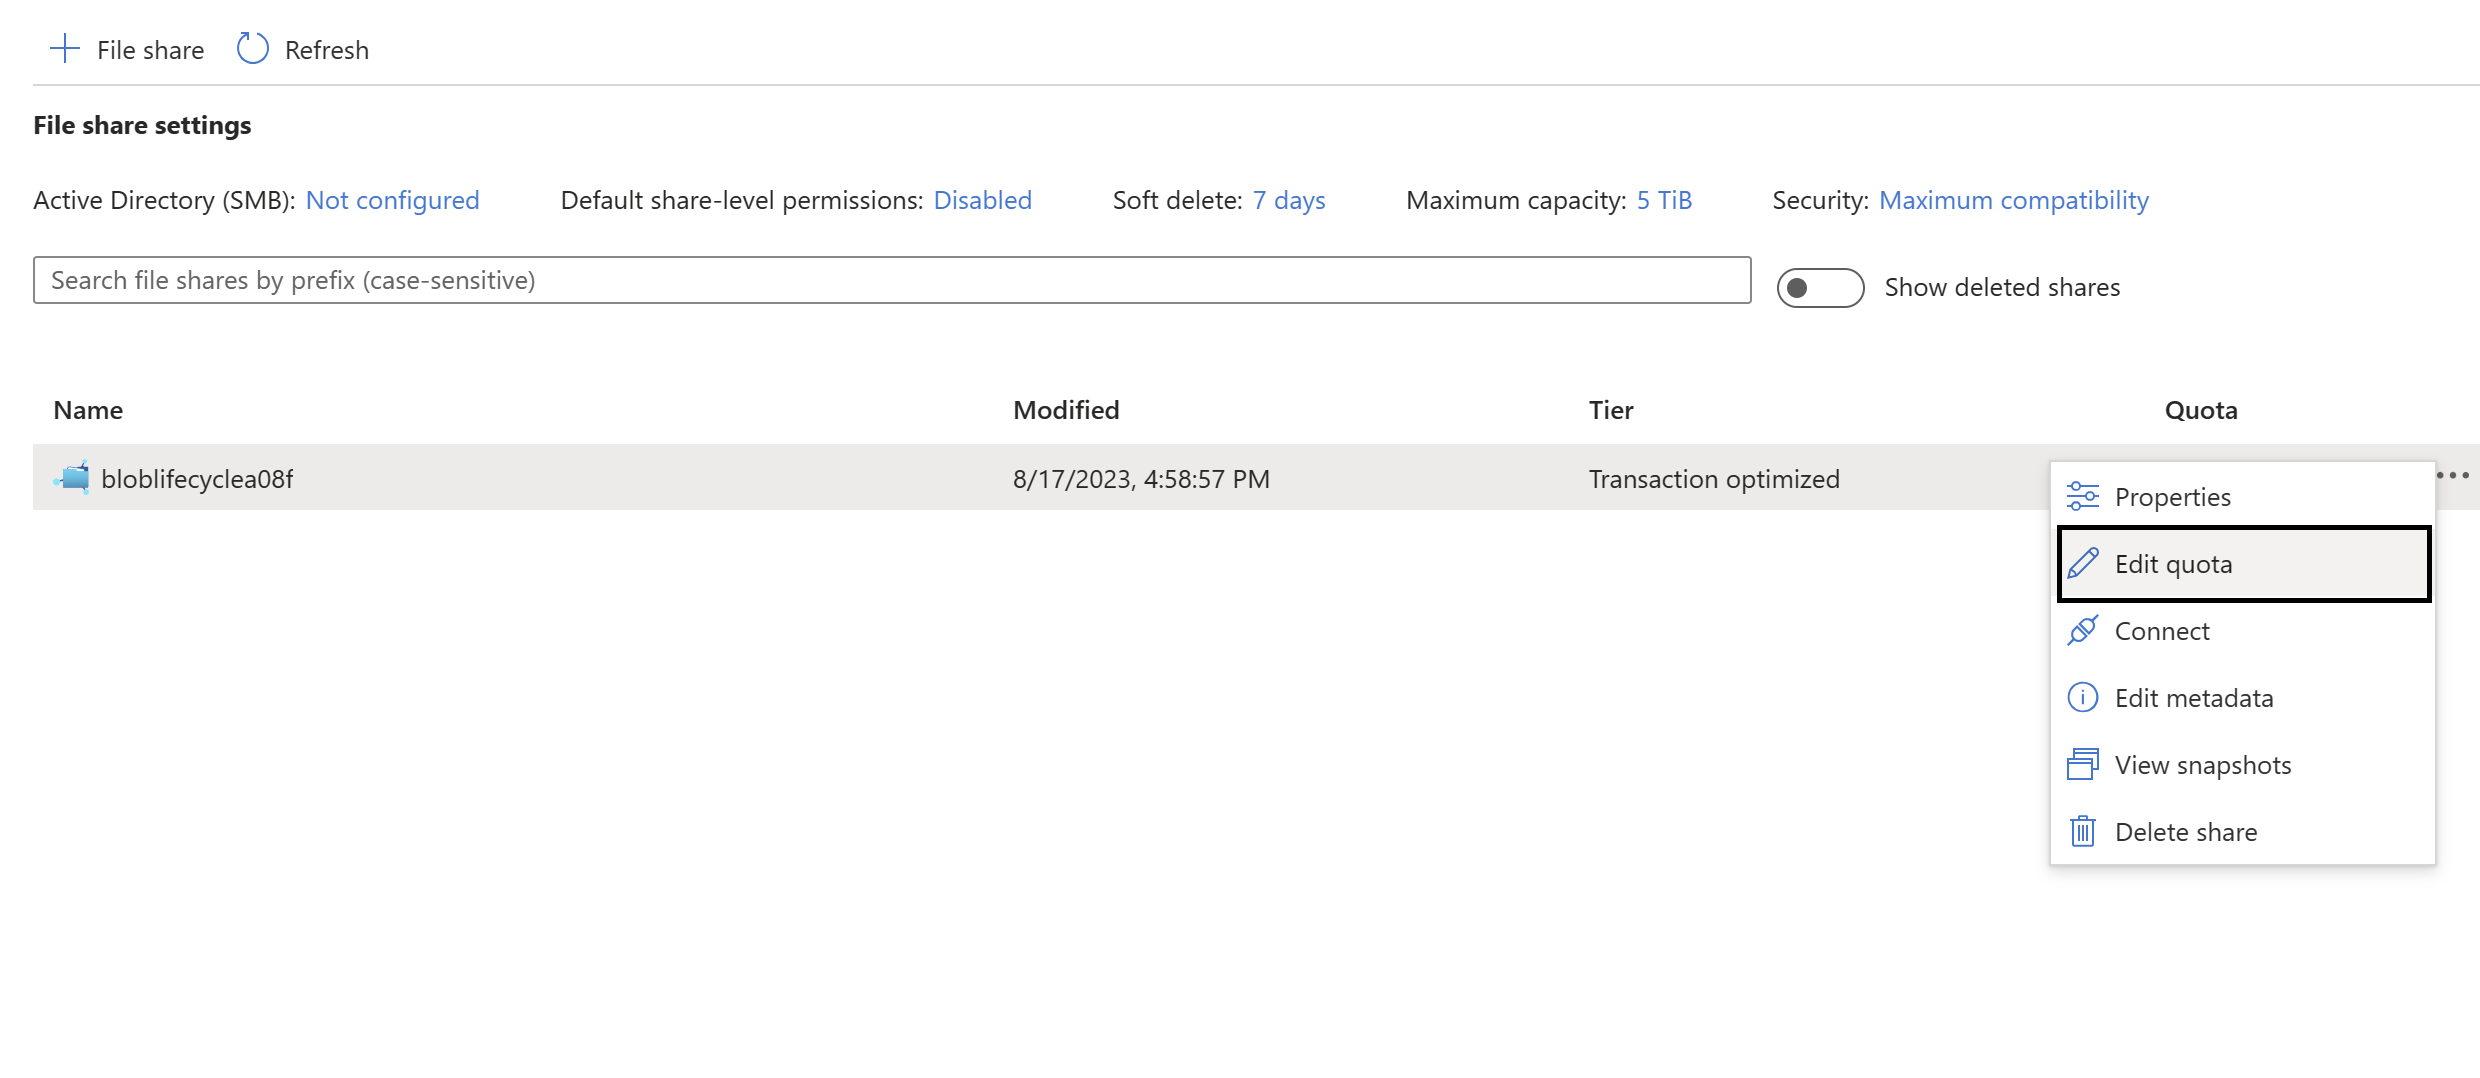Viewport: 2480px width, 1078px height.
Task: Click the Transaction optimized tier cell
Action: tap(1714, 479)
